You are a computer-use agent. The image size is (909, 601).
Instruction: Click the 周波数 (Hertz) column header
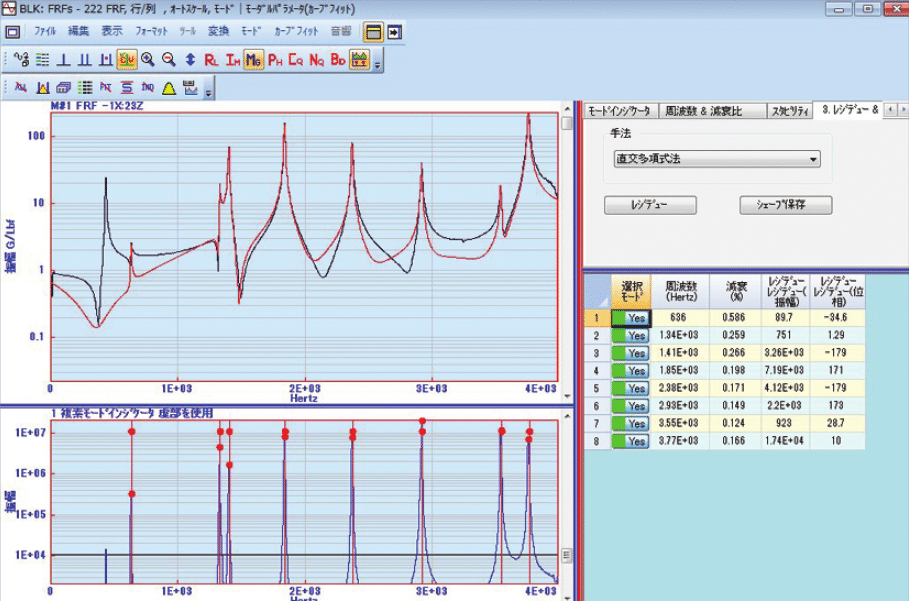click(x=680, y=290)
